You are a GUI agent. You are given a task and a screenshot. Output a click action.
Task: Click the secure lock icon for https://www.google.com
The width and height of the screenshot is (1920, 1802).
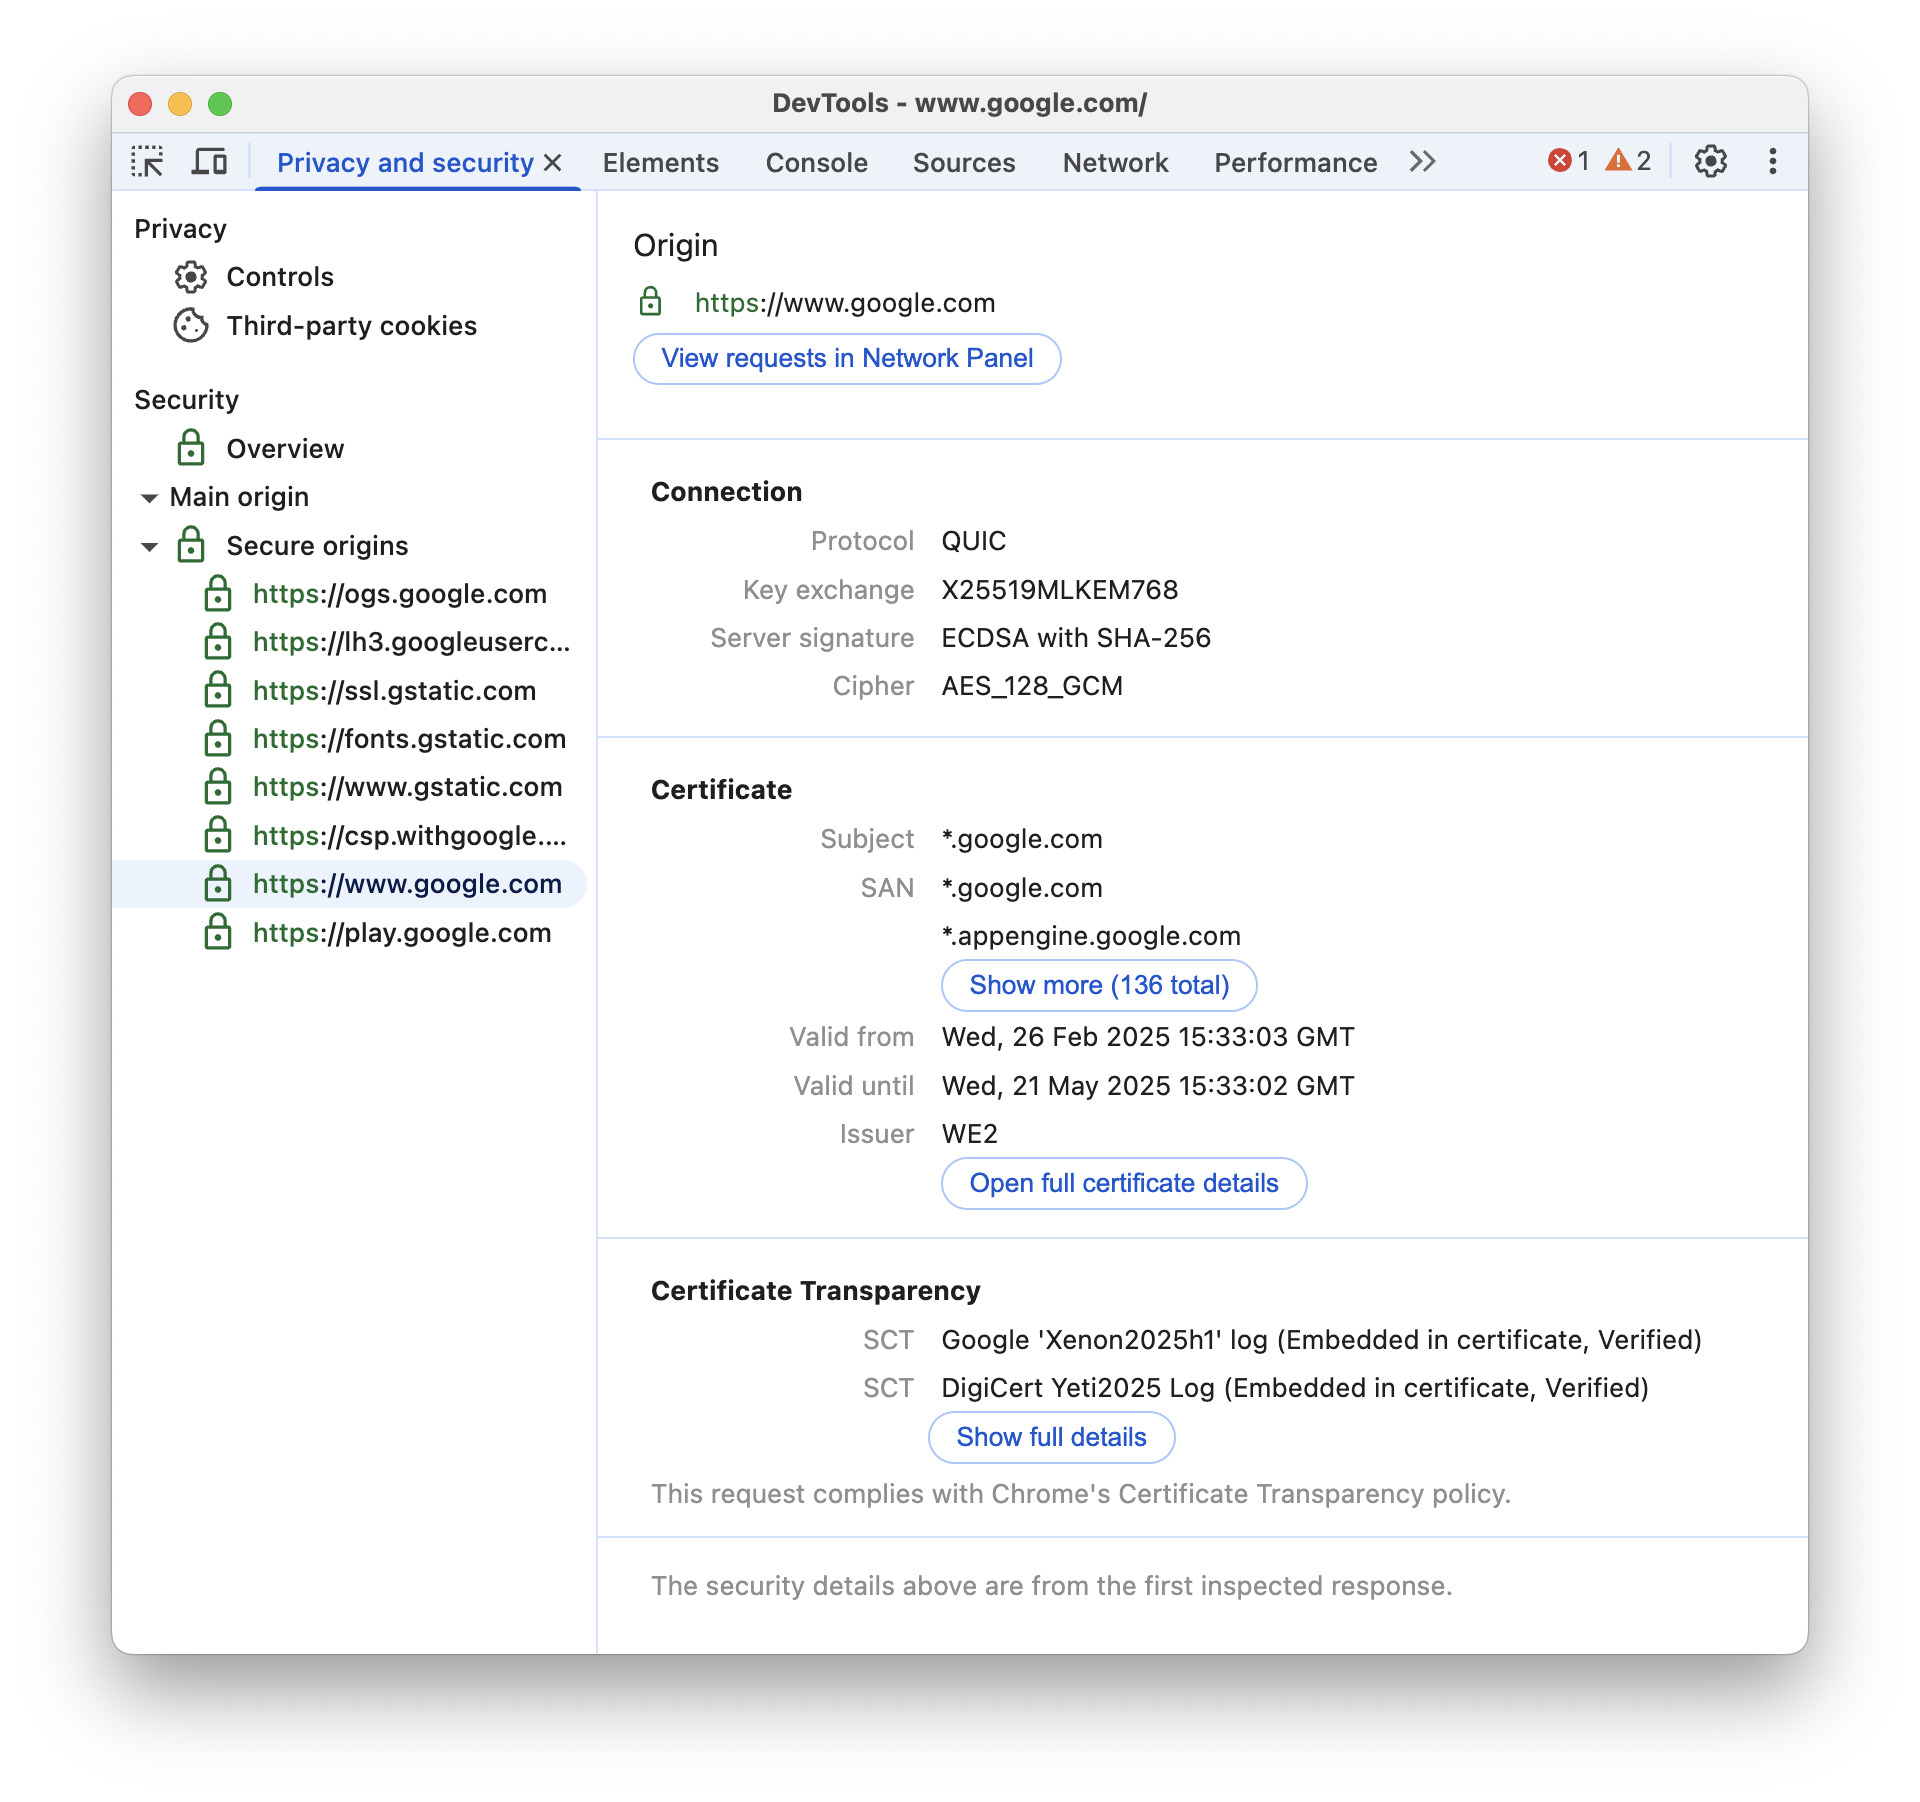217,882
